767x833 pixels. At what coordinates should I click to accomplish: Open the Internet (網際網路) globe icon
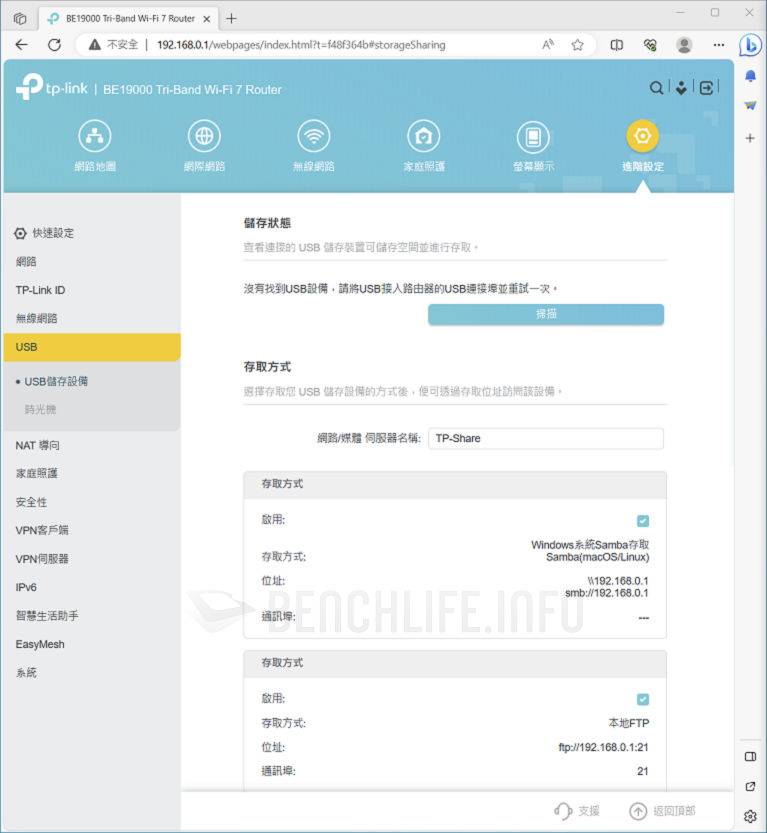point(204,136)
